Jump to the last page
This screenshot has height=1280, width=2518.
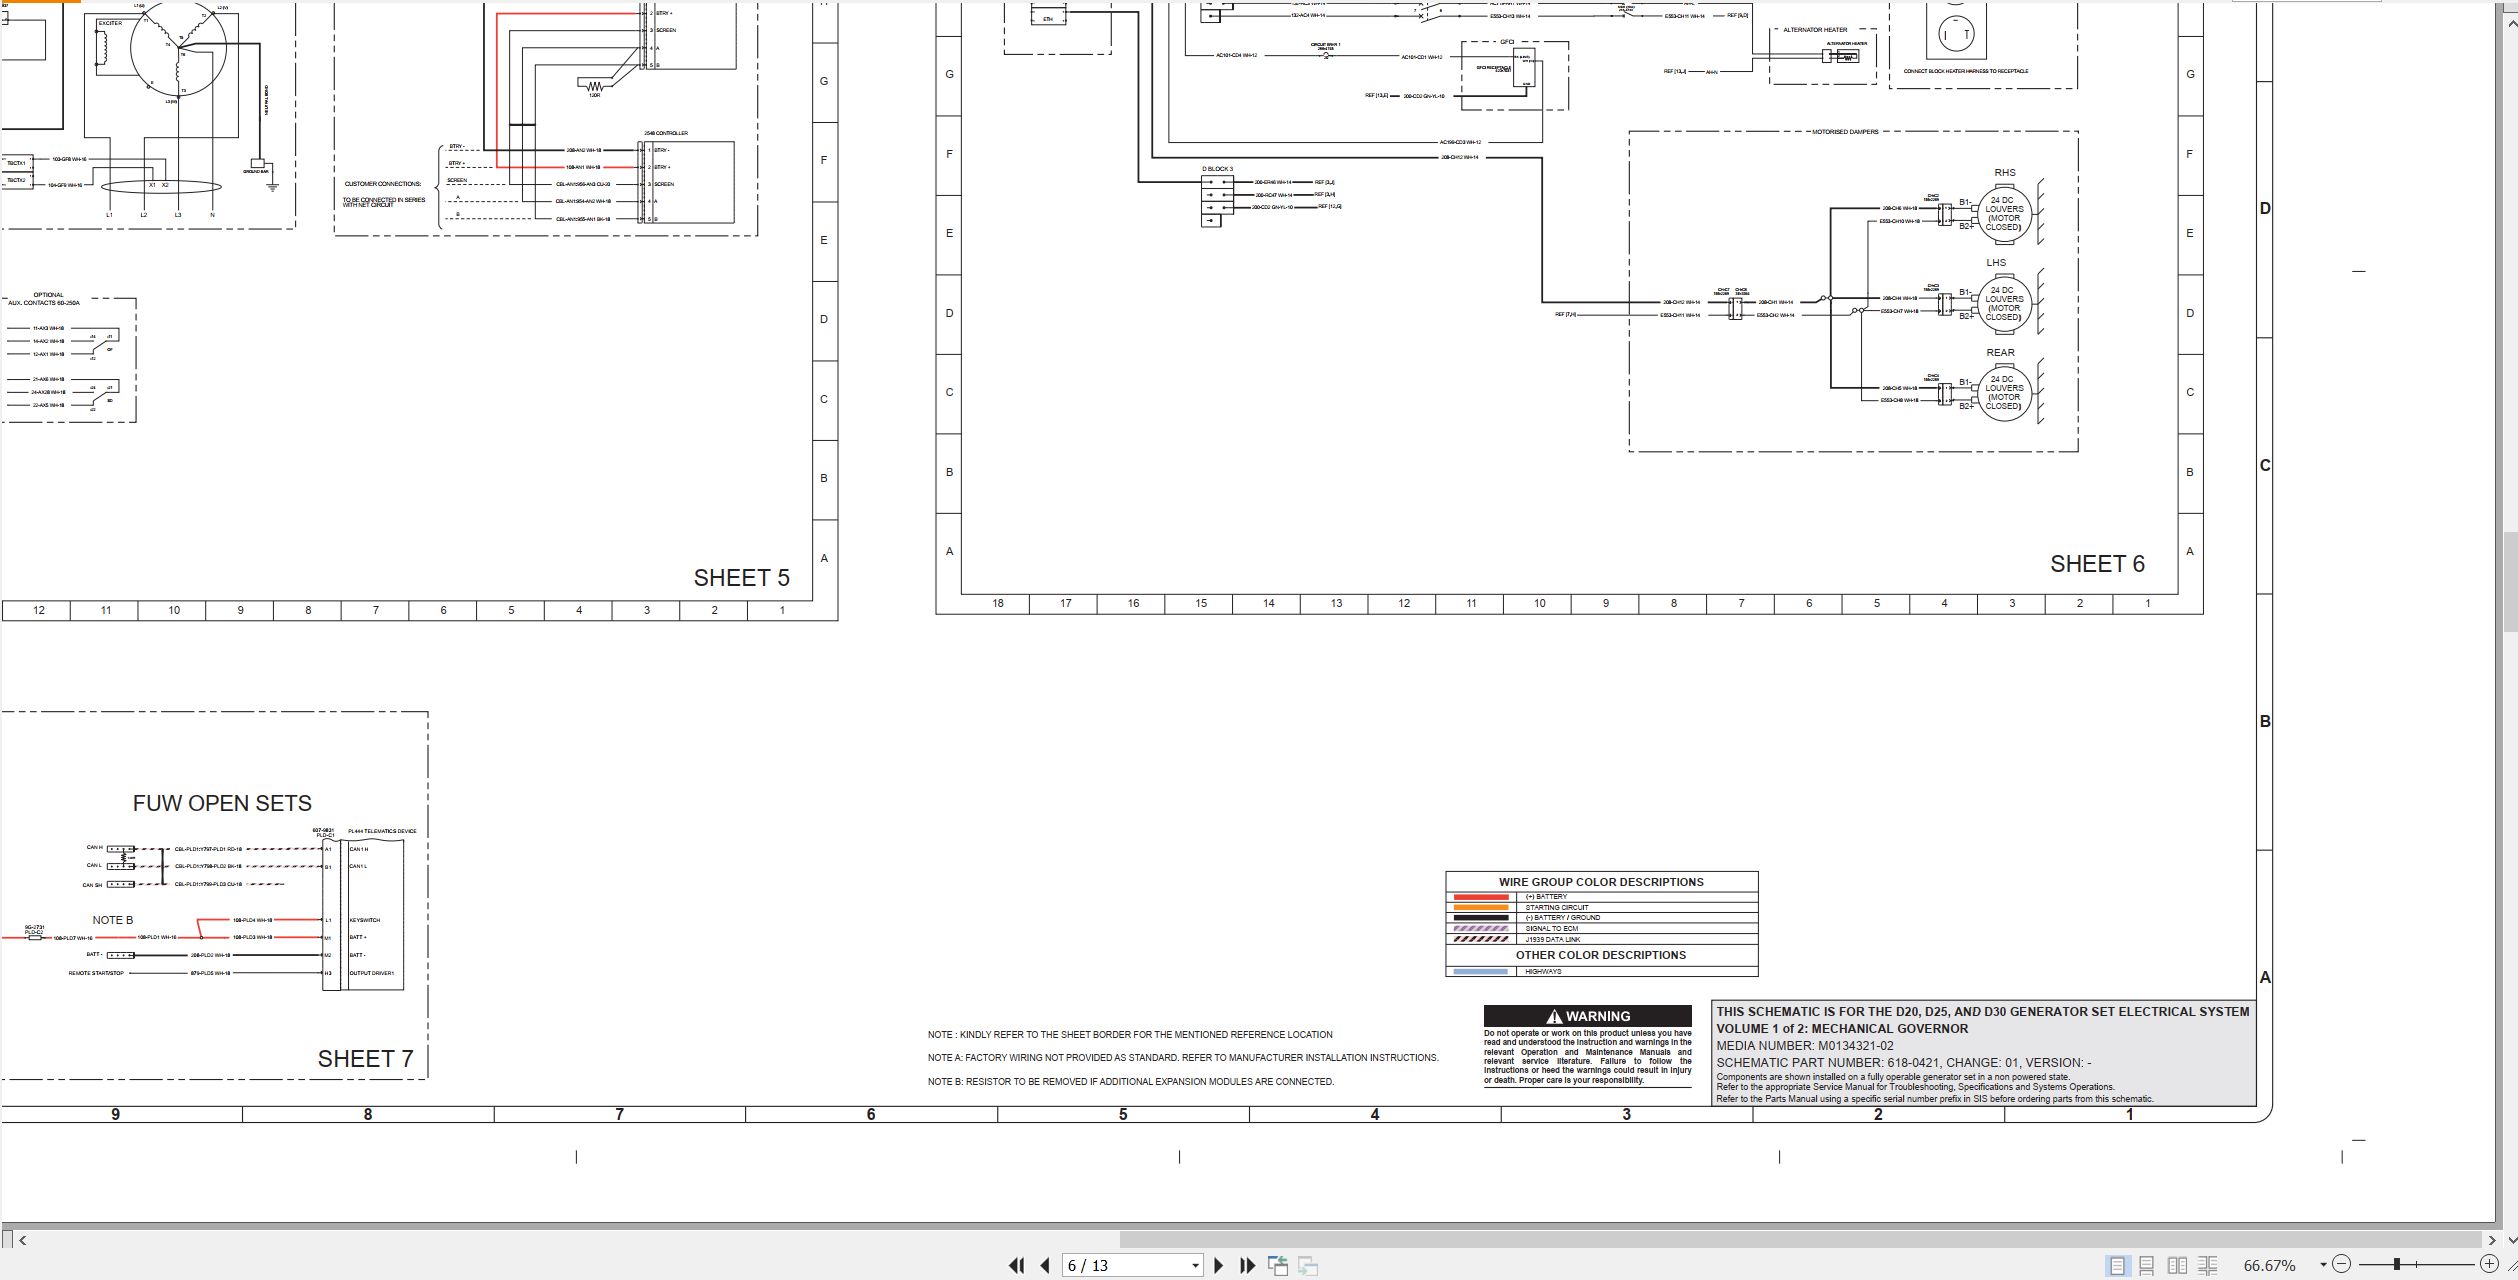pos(1247,1265)
